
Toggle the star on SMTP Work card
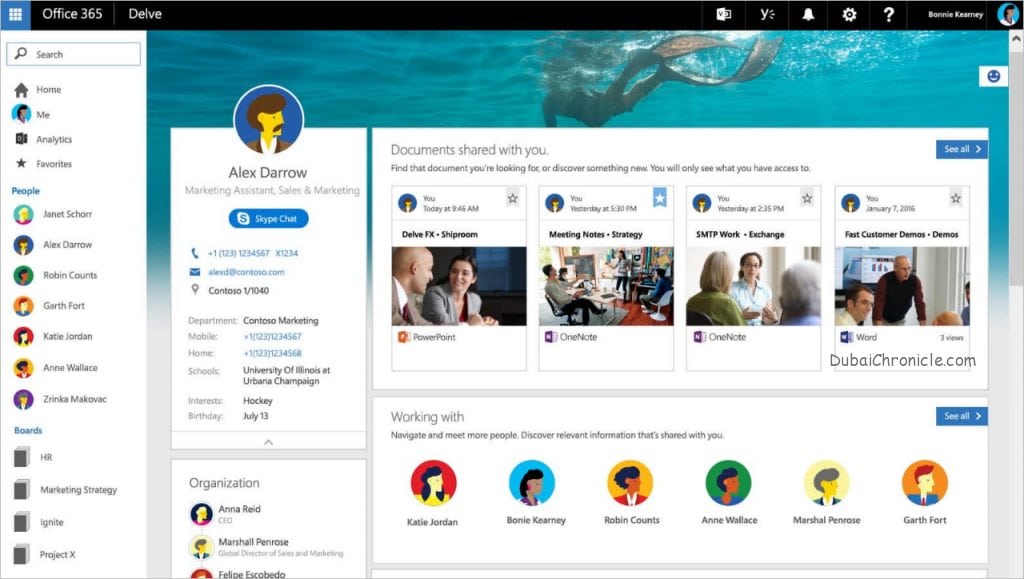(807, 198)
